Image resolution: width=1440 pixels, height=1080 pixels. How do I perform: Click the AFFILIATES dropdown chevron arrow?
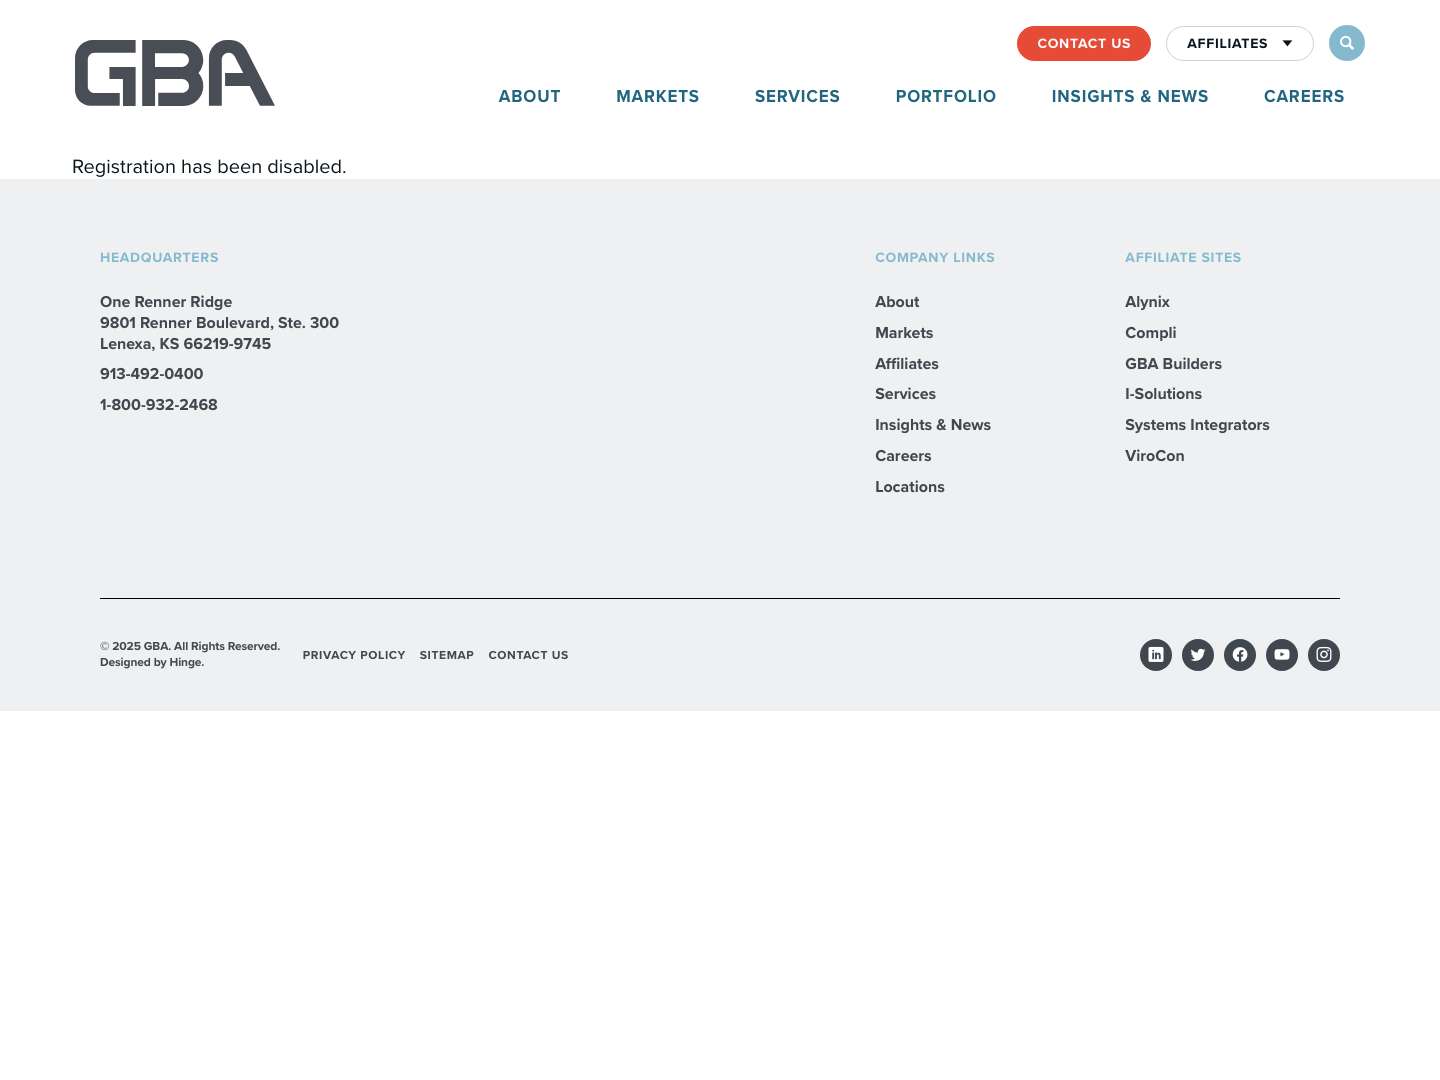coord(1287,43)
